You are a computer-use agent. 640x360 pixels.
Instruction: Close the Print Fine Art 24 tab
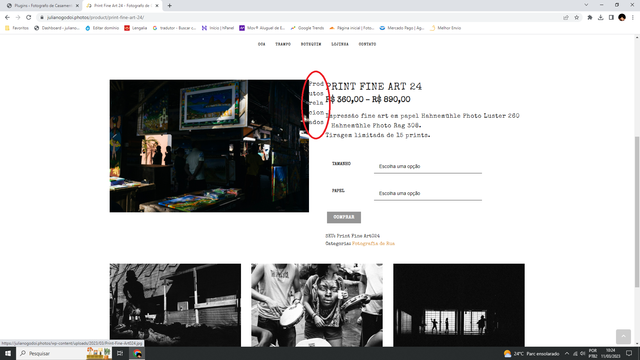pos(156,6)
